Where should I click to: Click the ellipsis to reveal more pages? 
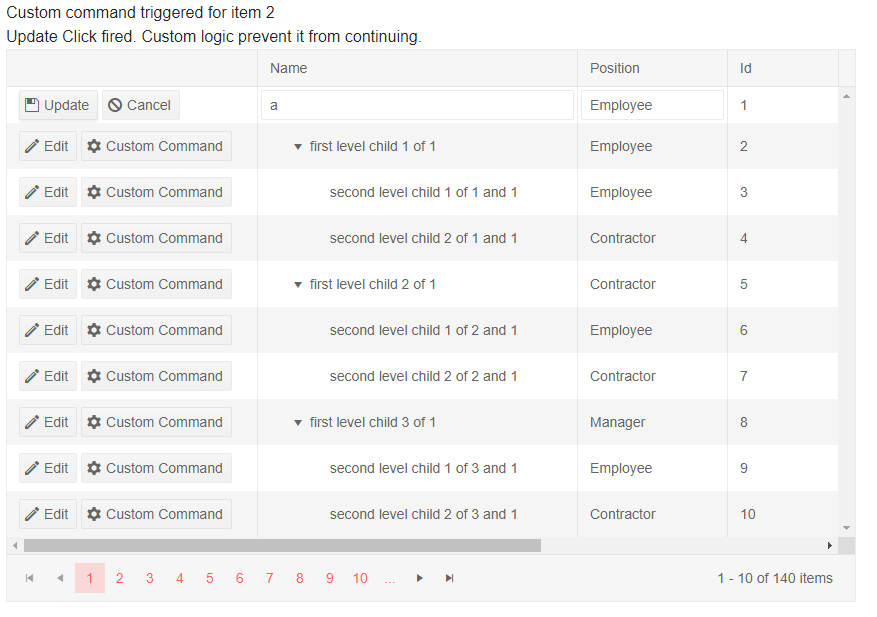(389, 578)
